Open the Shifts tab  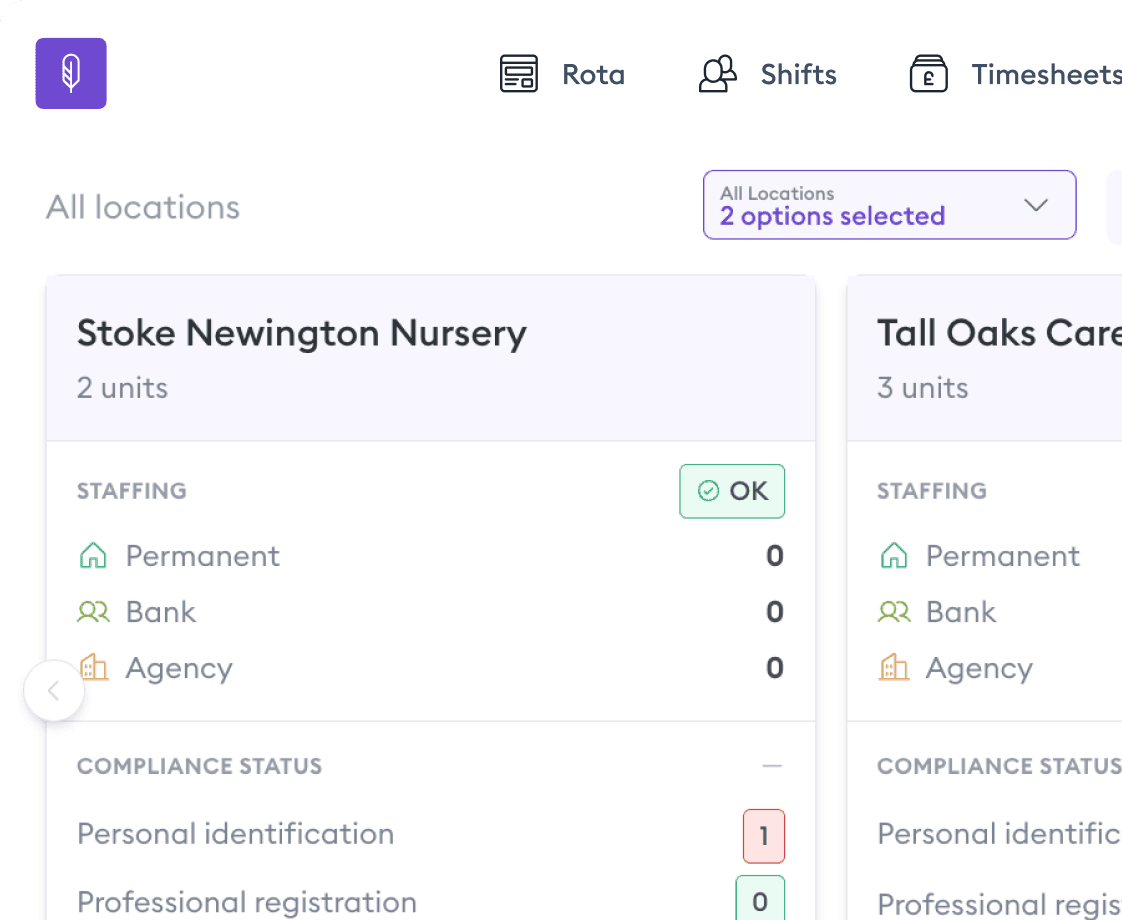click(768, 74)
